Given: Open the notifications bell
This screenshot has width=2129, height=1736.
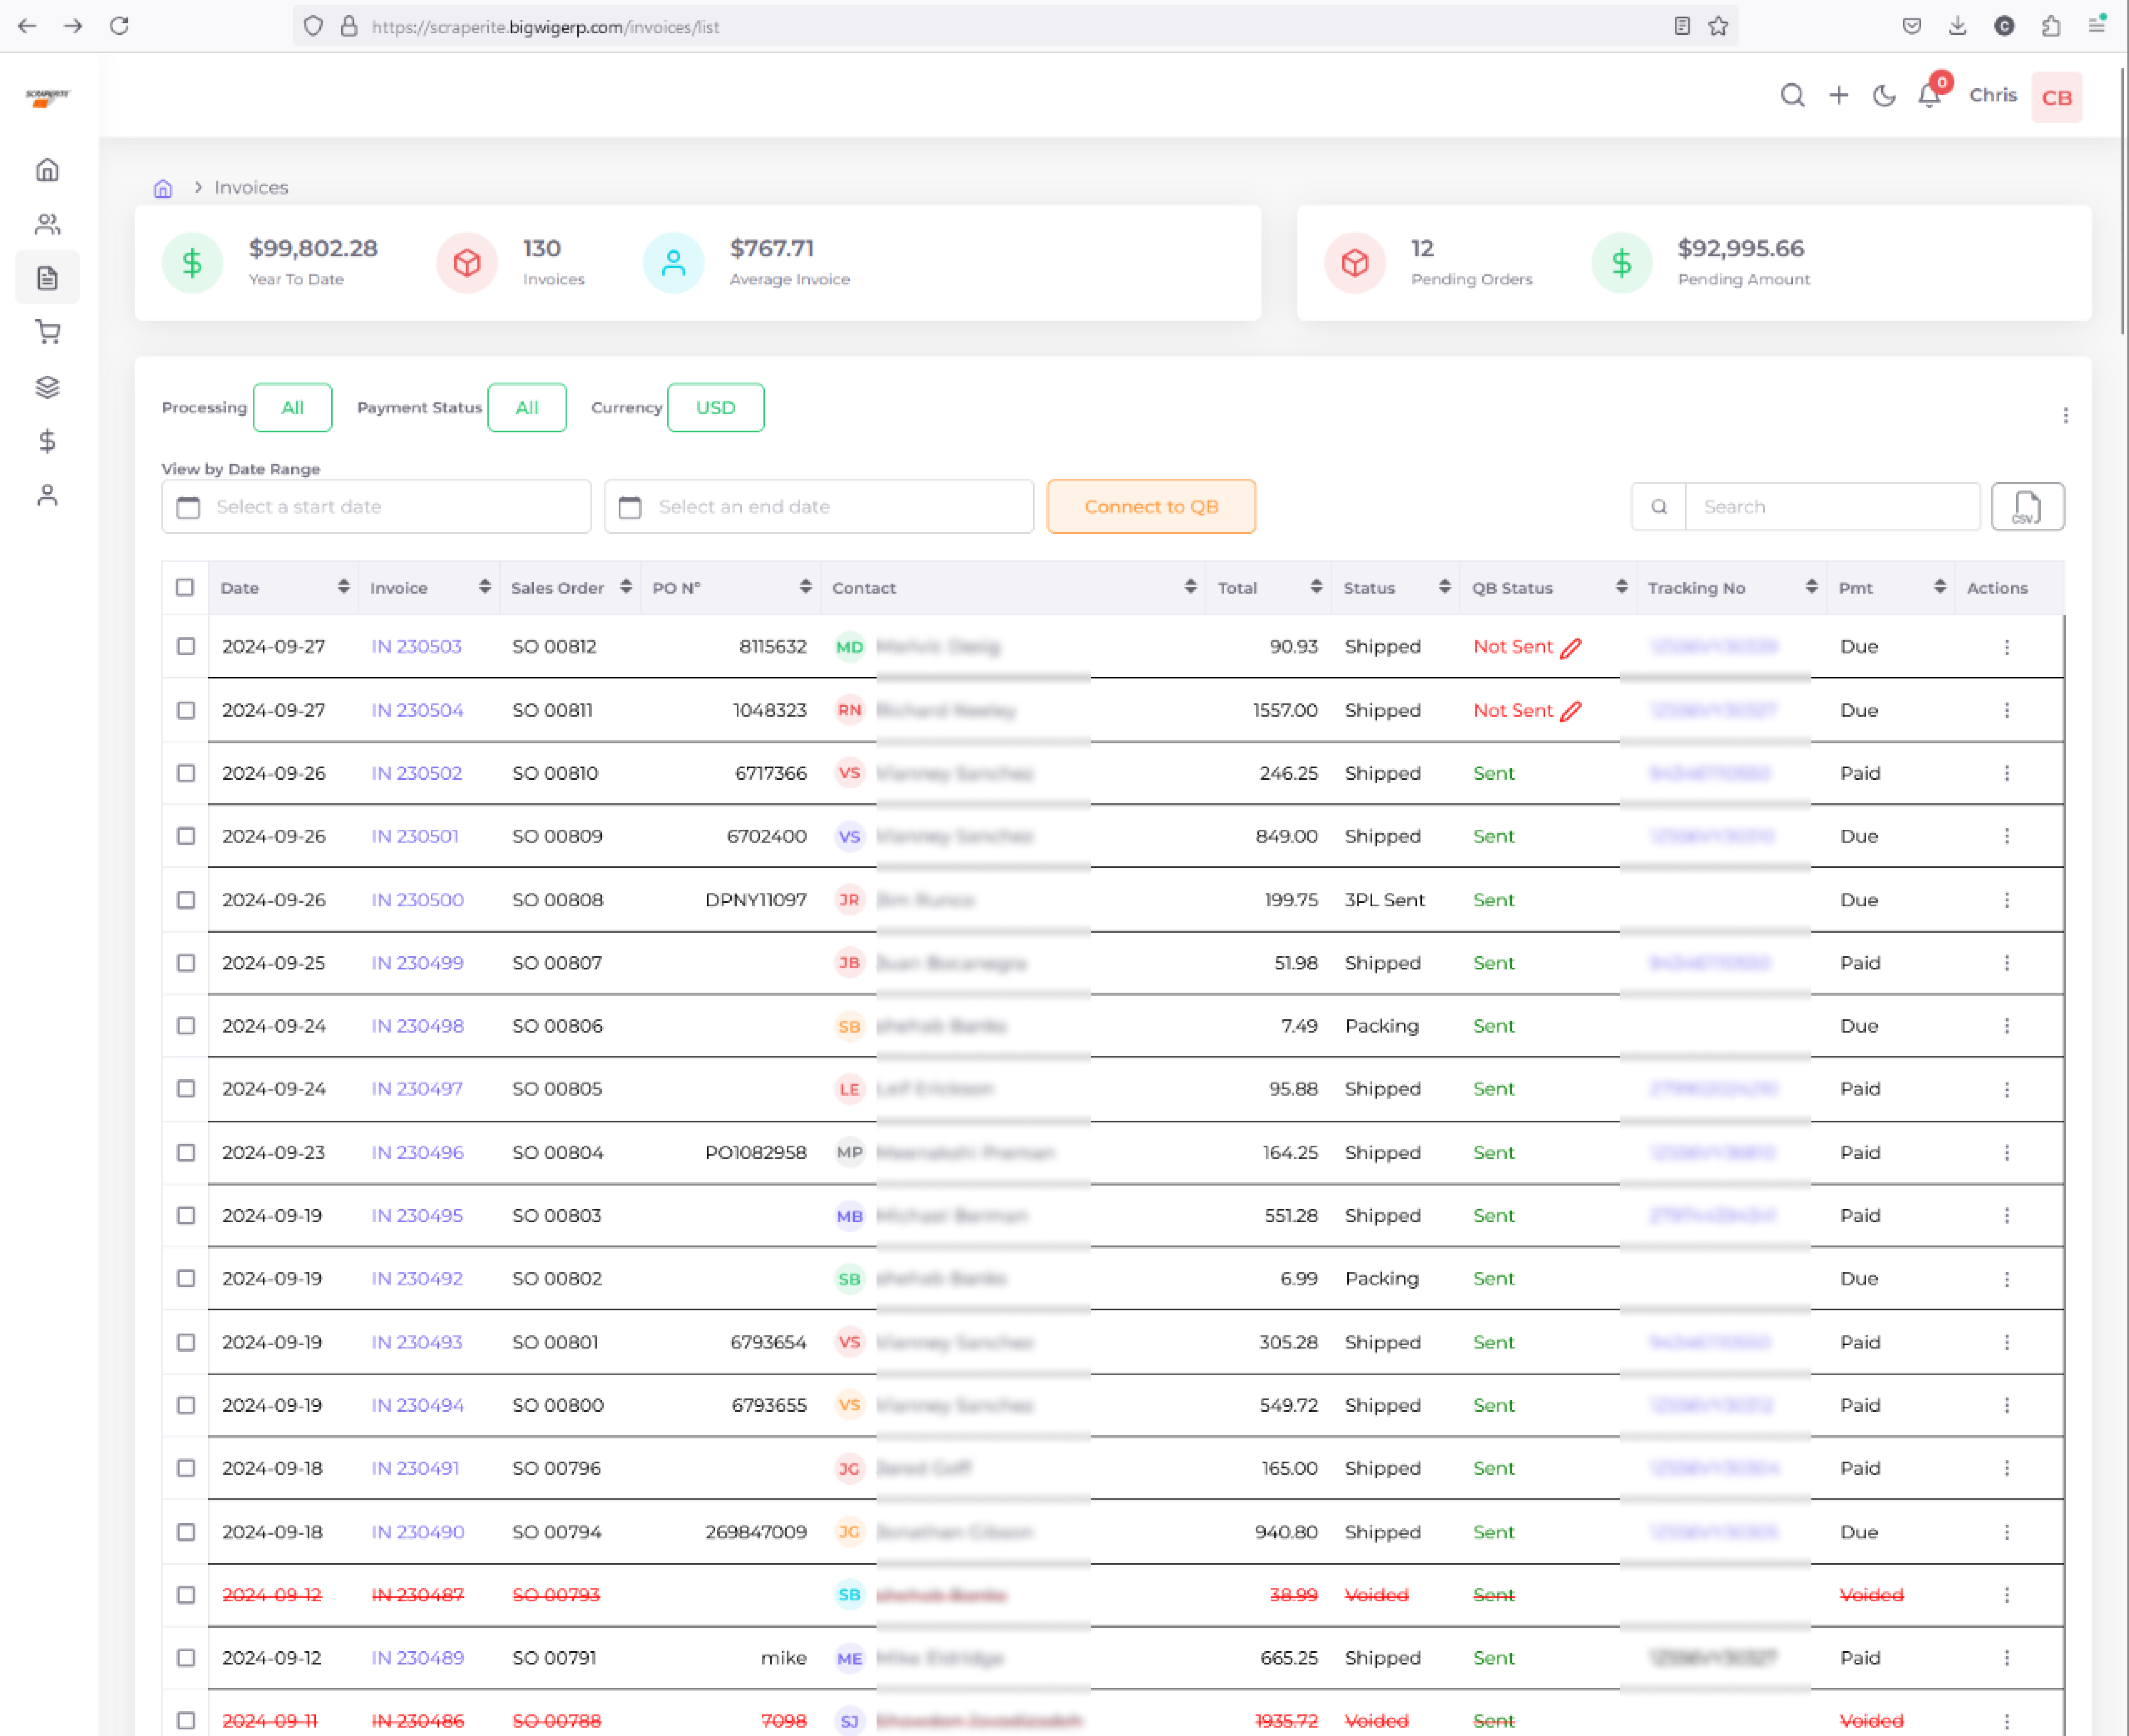Looking at the screenshot, I should (x=1930, y=96).
